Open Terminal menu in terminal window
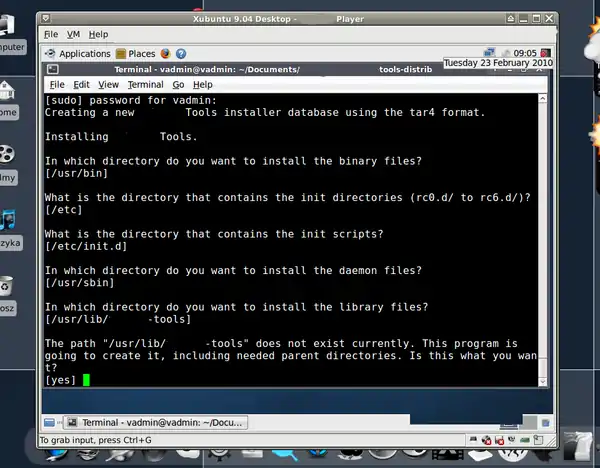Viewport: 600px width, 468px height. point(145,85)
